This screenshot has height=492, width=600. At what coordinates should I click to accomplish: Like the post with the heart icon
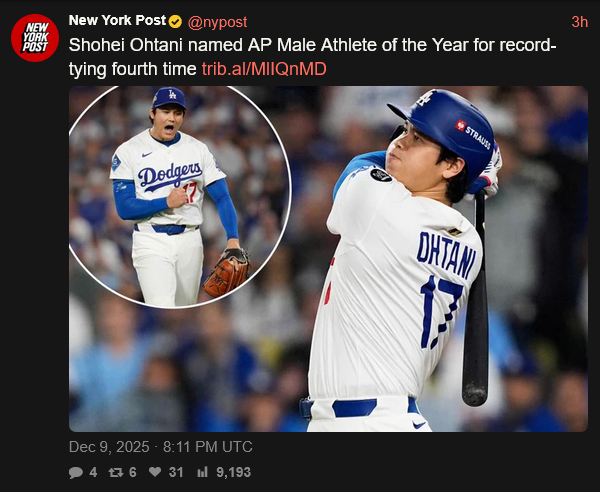pyautogui.click(x=155, y=472)
